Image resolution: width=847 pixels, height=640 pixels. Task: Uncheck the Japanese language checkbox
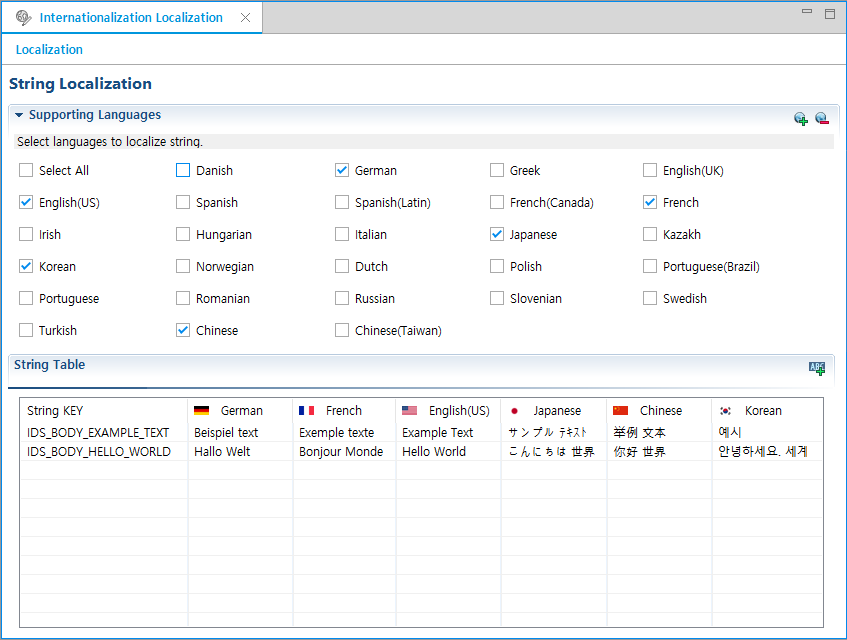tap(496, 234)
